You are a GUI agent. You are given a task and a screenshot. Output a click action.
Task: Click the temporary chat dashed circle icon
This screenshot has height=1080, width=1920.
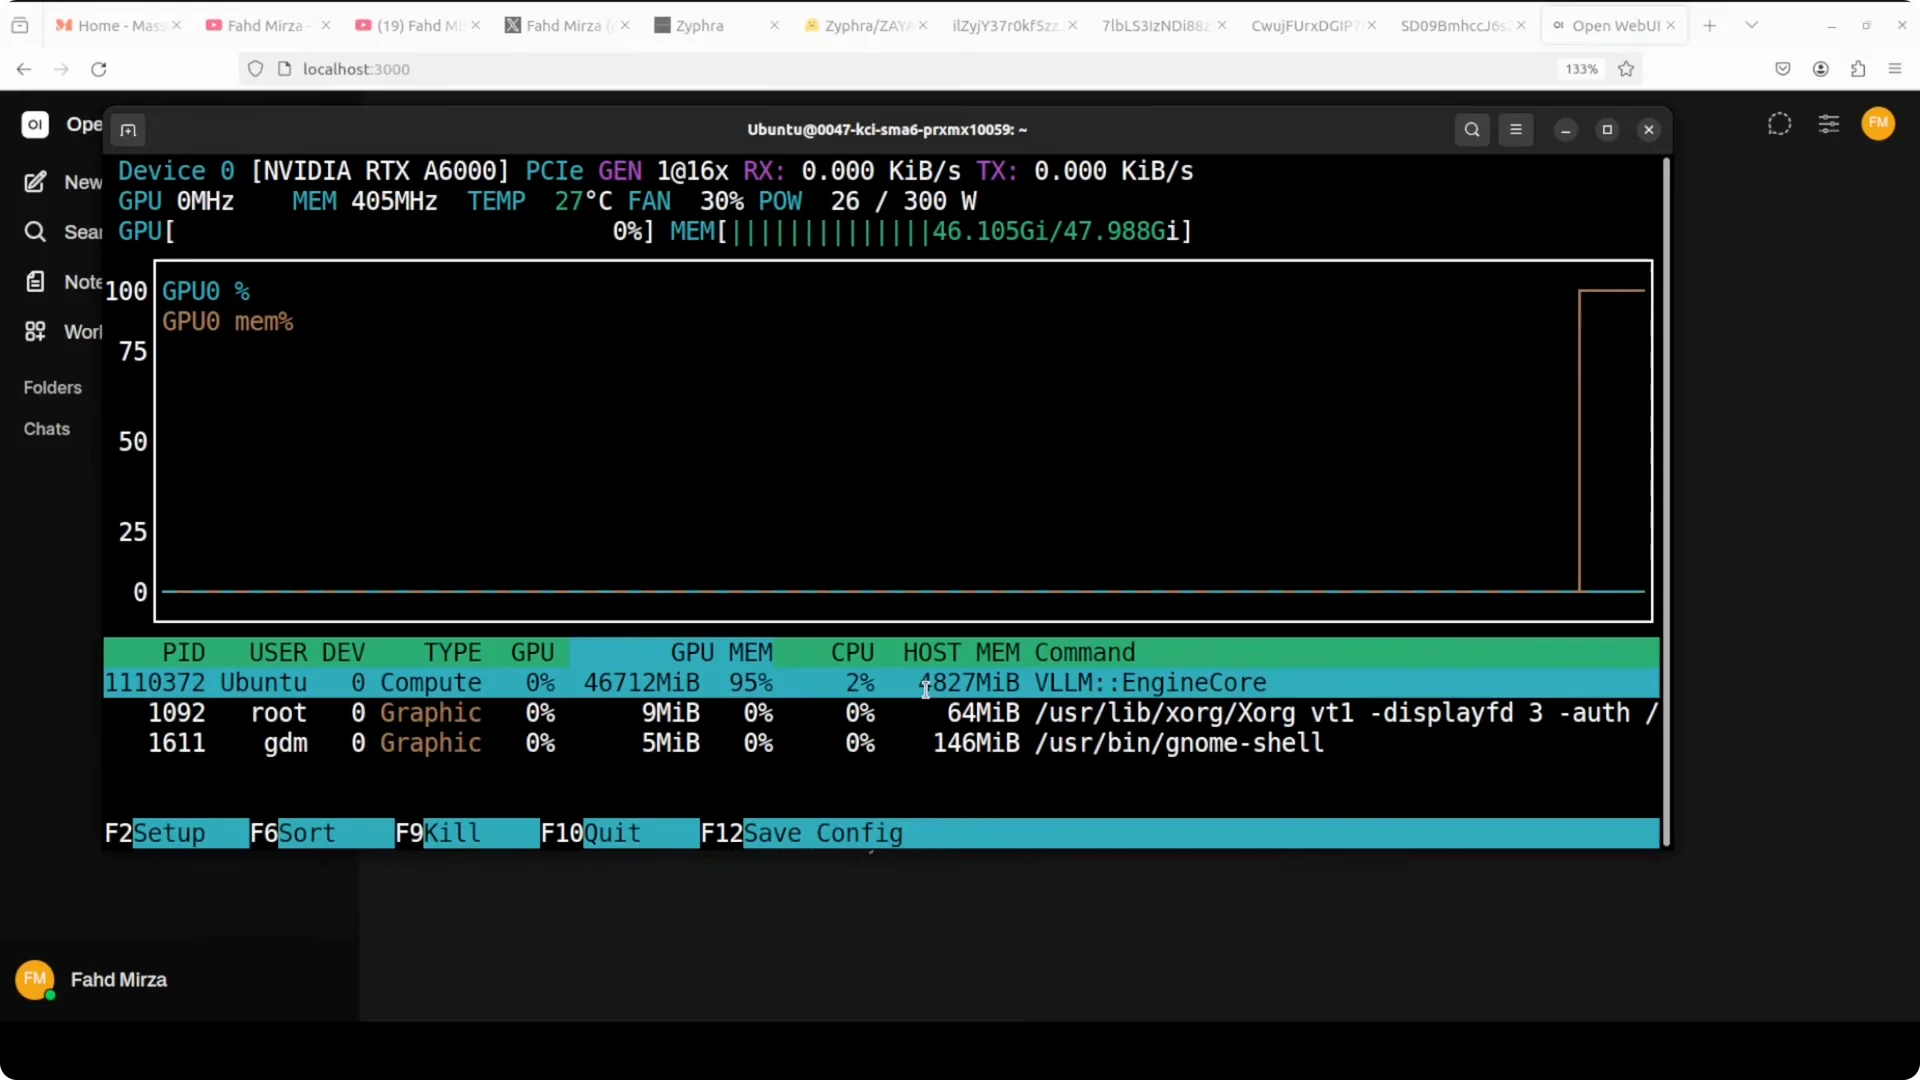[1779, 124]
